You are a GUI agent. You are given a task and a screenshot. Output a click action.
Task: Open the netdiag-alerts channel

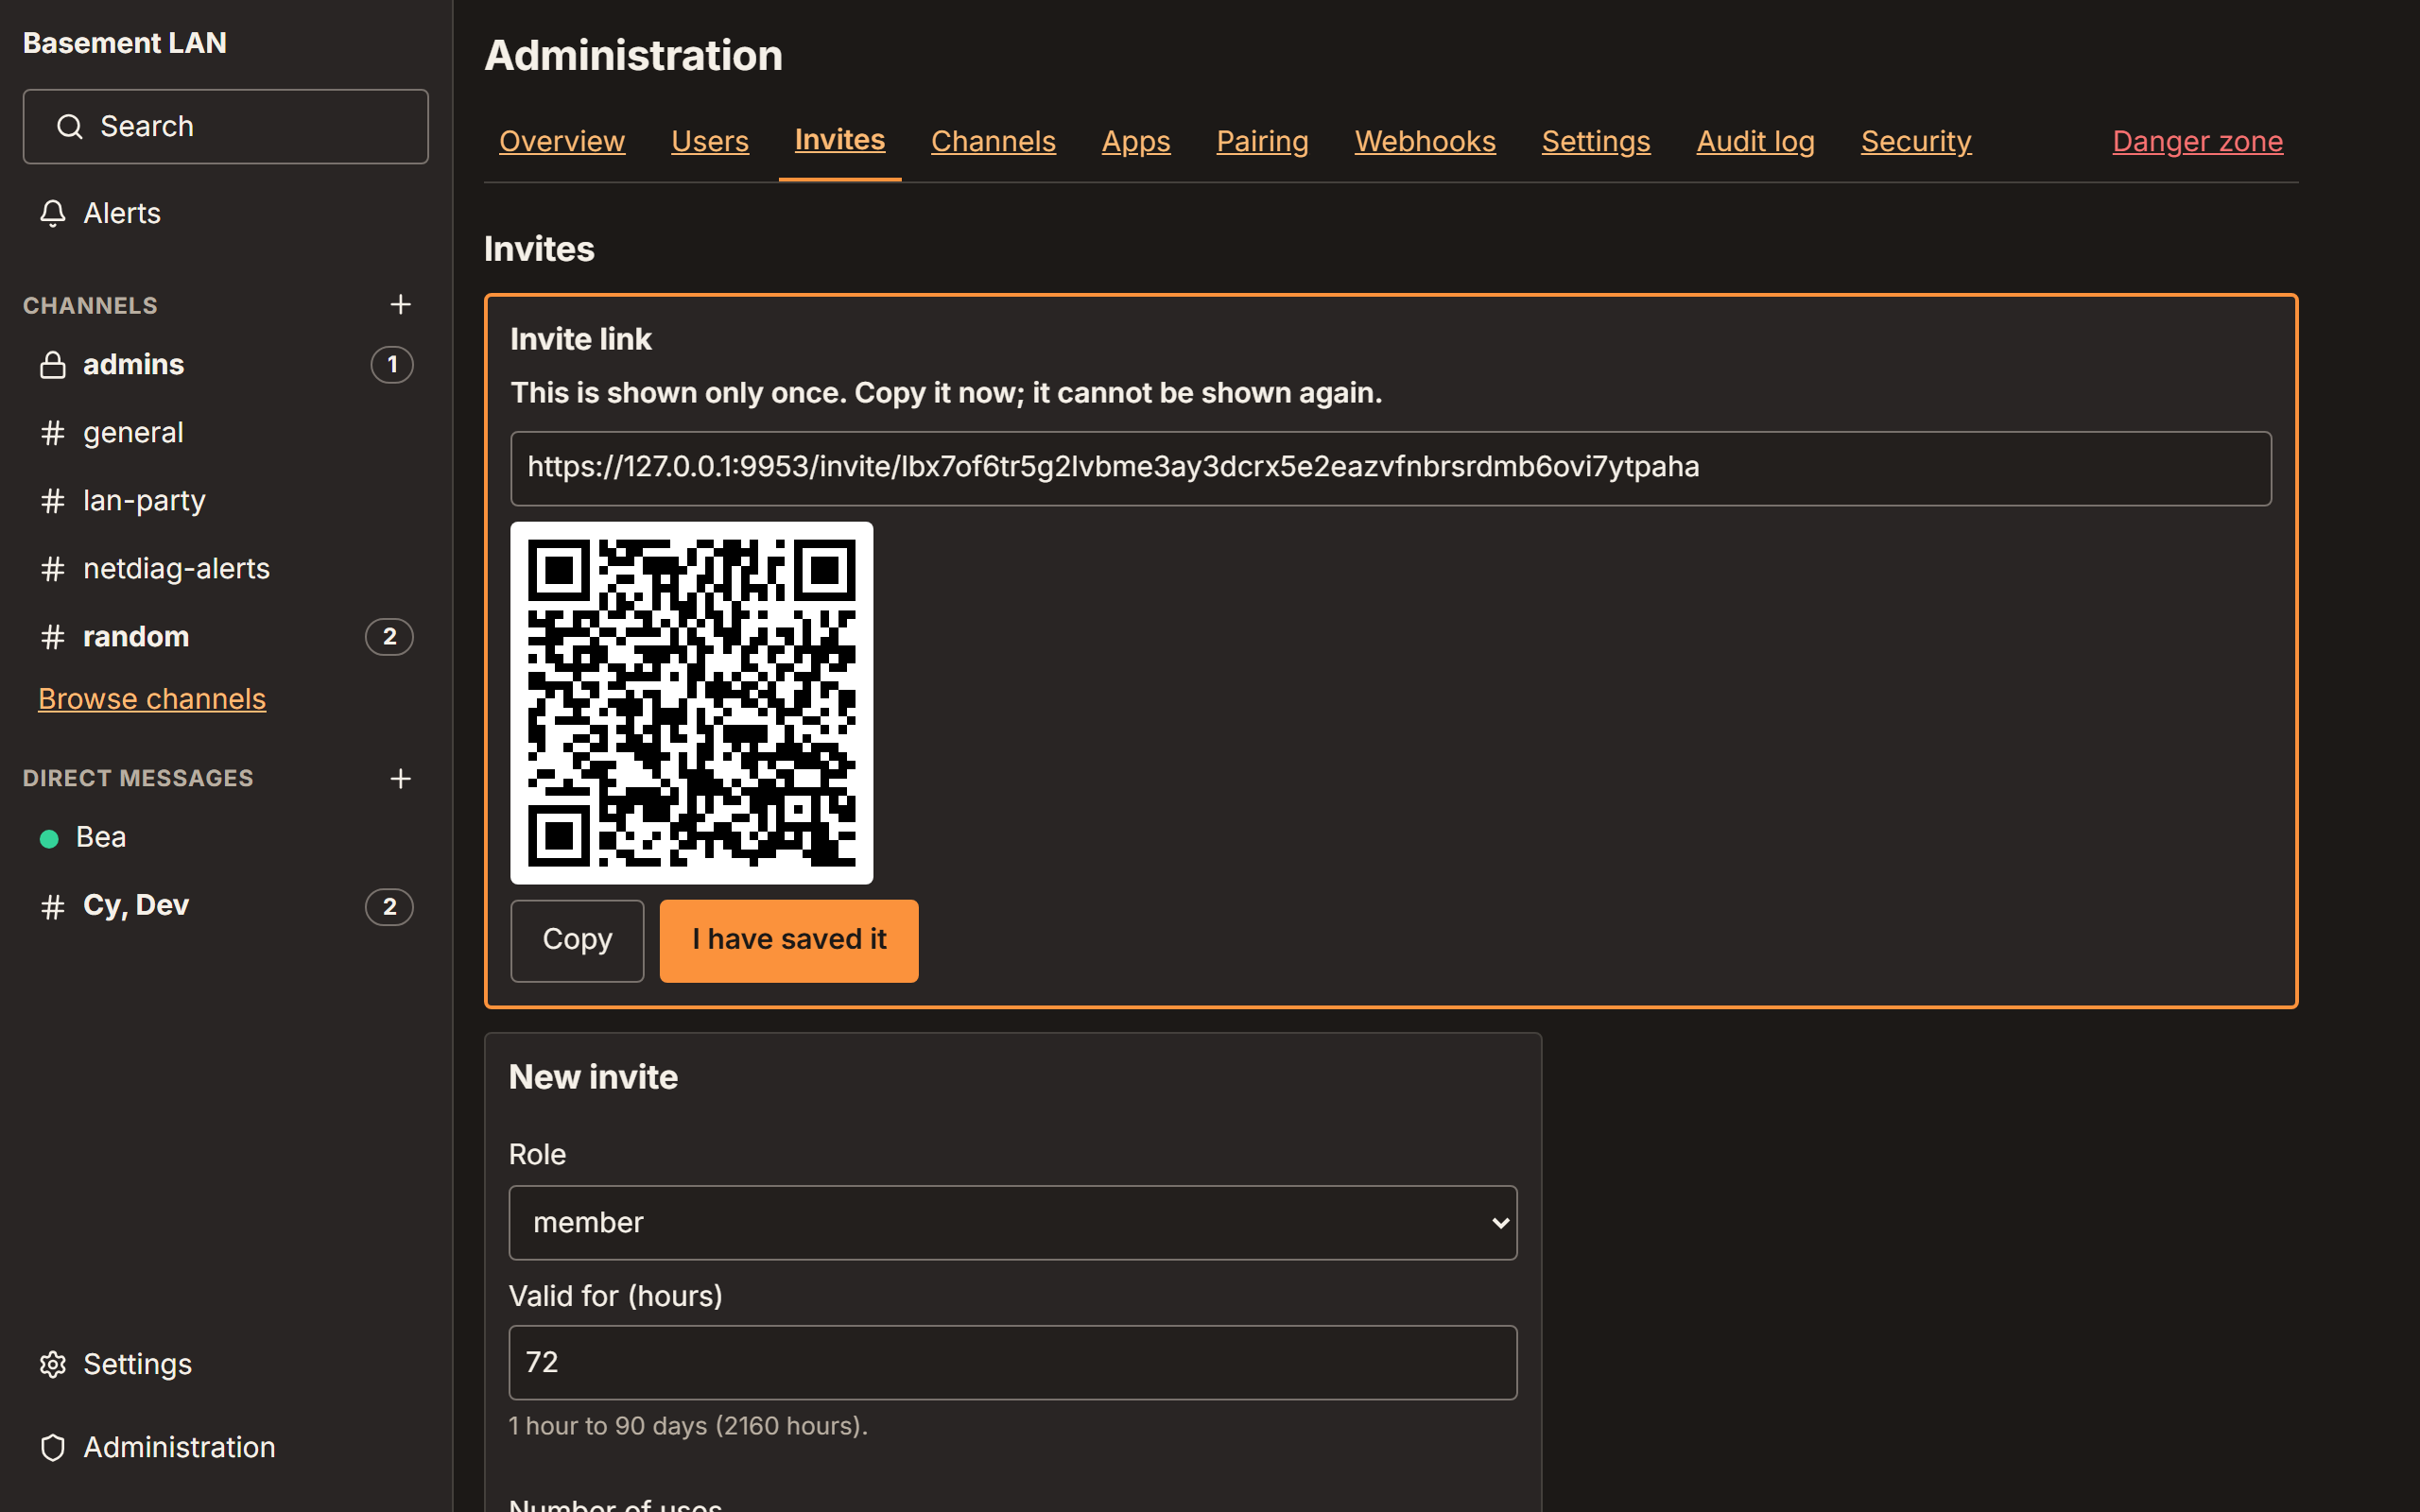225,569
